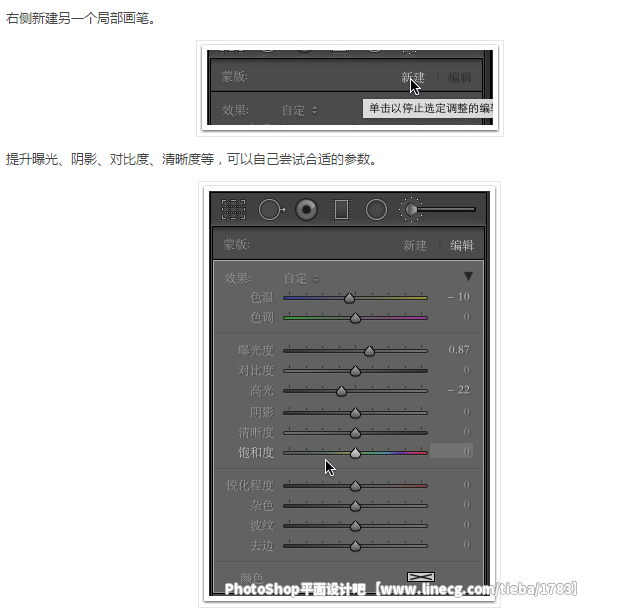Click the 曝光度 slider handle

[x=369, y=351]
